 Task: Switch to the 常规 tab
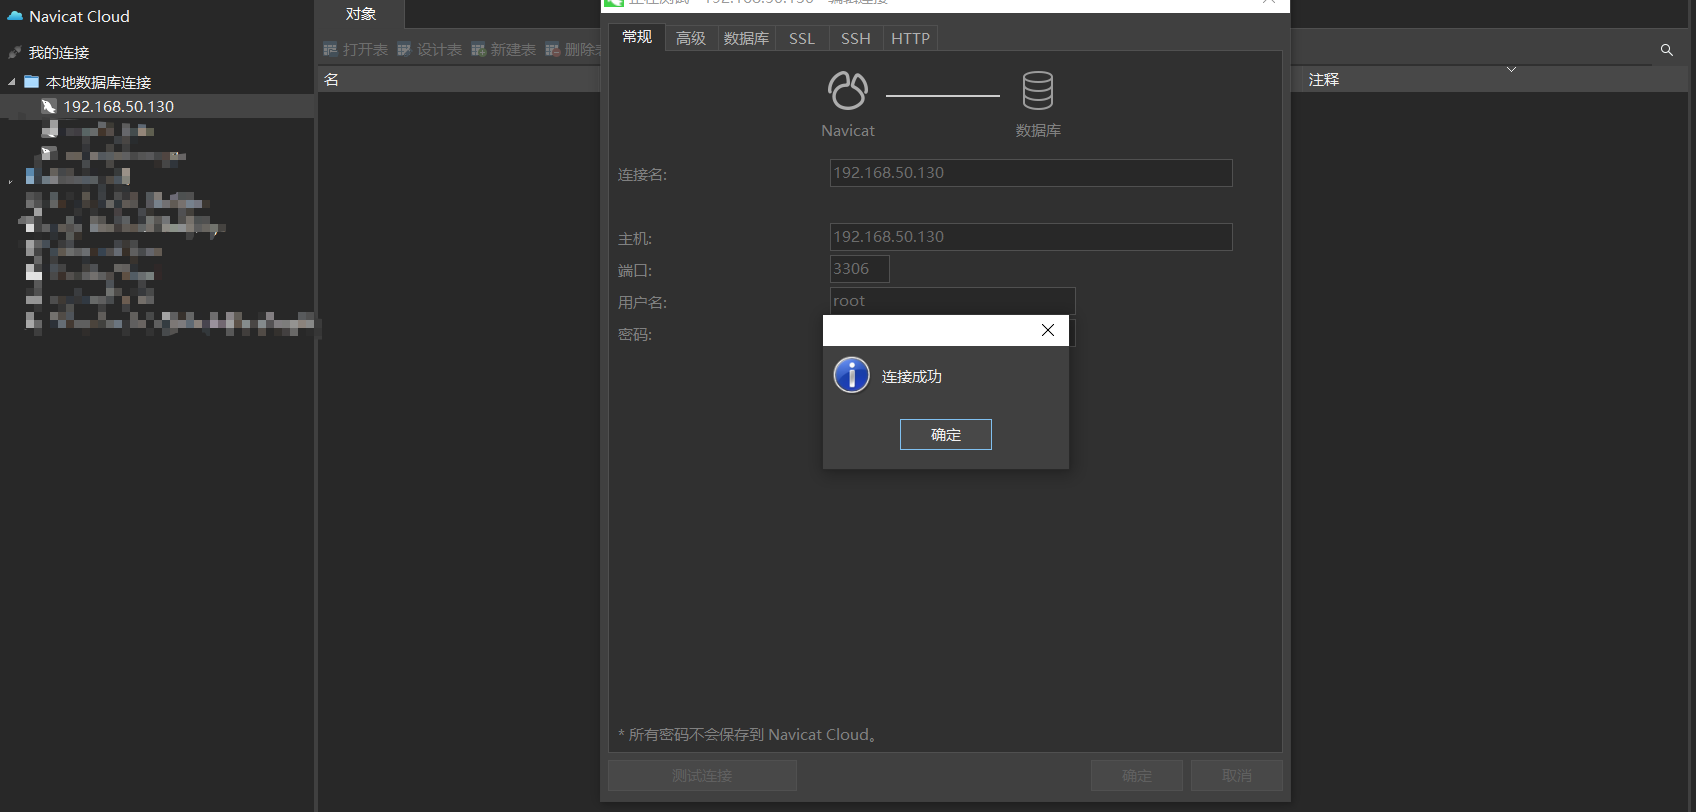click(x=637, y=37)
